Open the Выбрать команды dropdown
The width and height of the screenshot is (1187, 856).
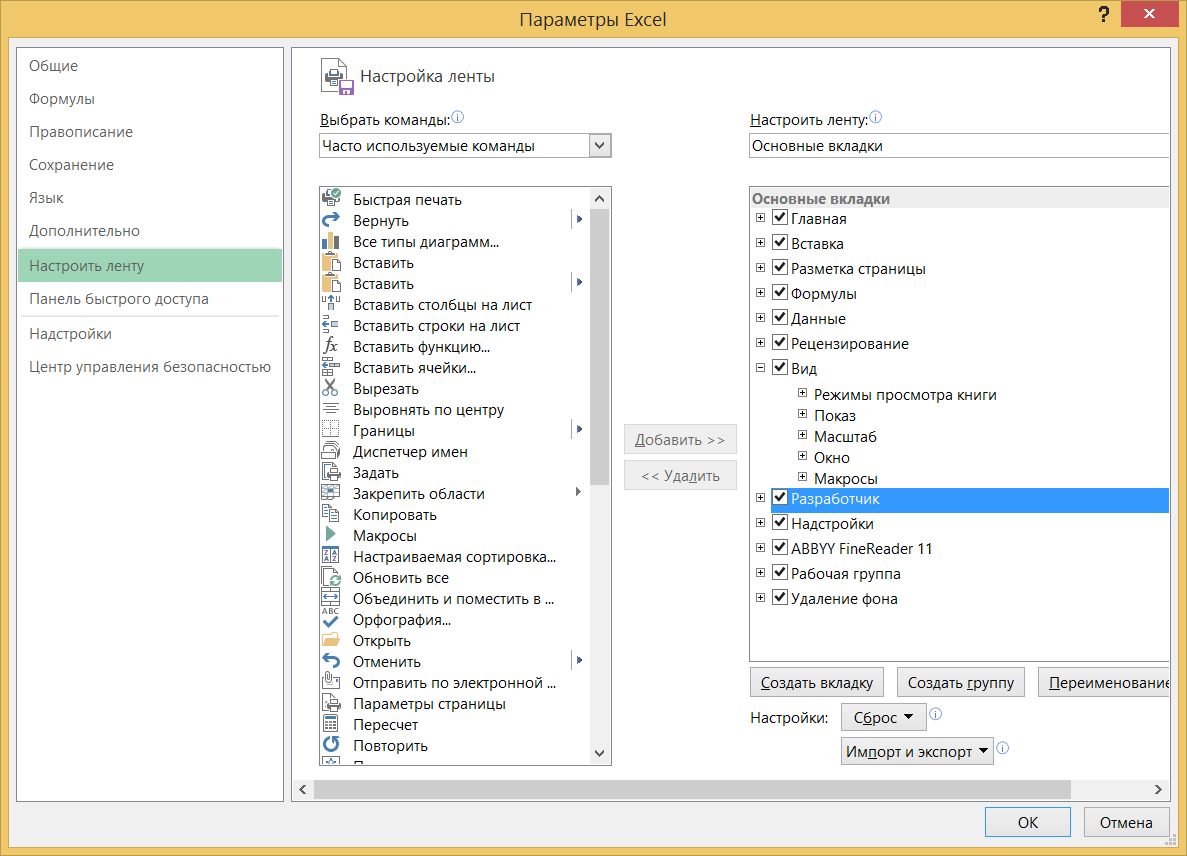[600, 145]
